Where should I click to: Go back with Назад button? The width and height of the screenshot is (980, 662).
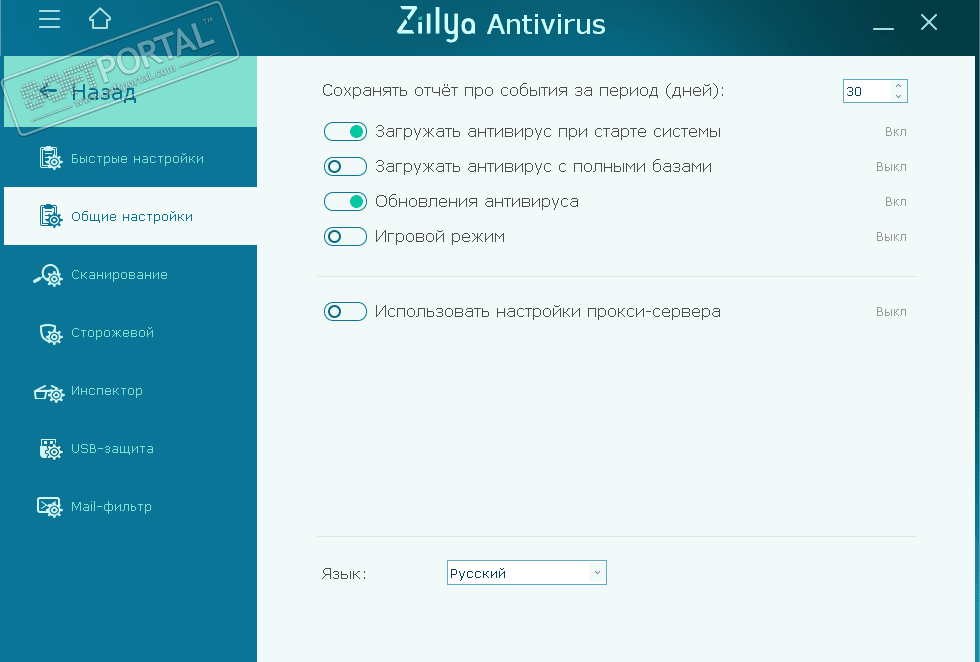(x=130, y=92)
